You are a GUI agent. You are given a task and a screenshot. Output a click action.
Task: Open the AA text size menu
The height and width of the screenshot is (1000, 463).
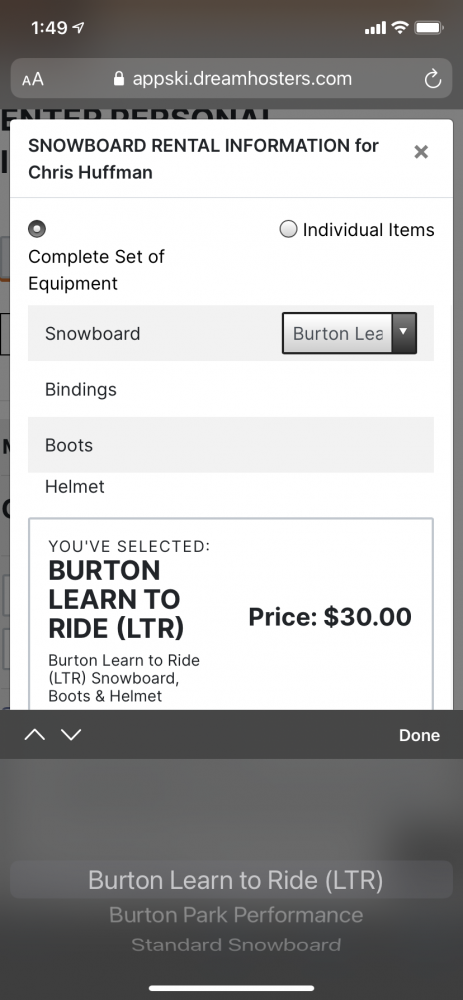[x=33, y=80]
